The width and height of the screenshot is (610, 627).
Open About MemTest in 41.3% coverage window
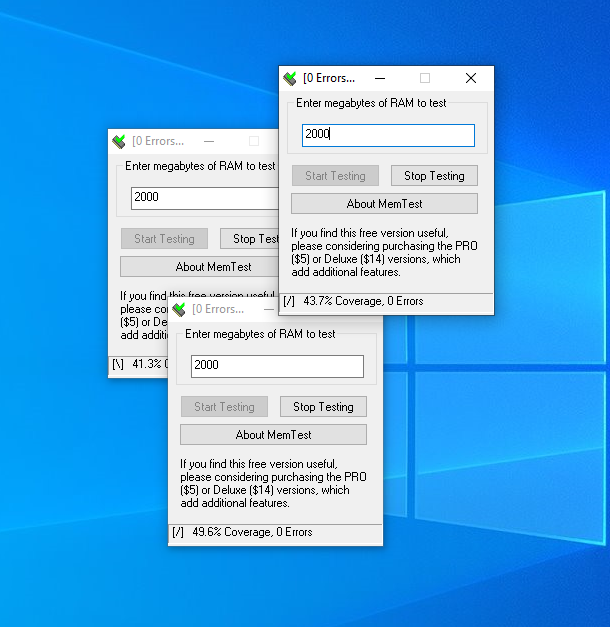click(199, 267)
